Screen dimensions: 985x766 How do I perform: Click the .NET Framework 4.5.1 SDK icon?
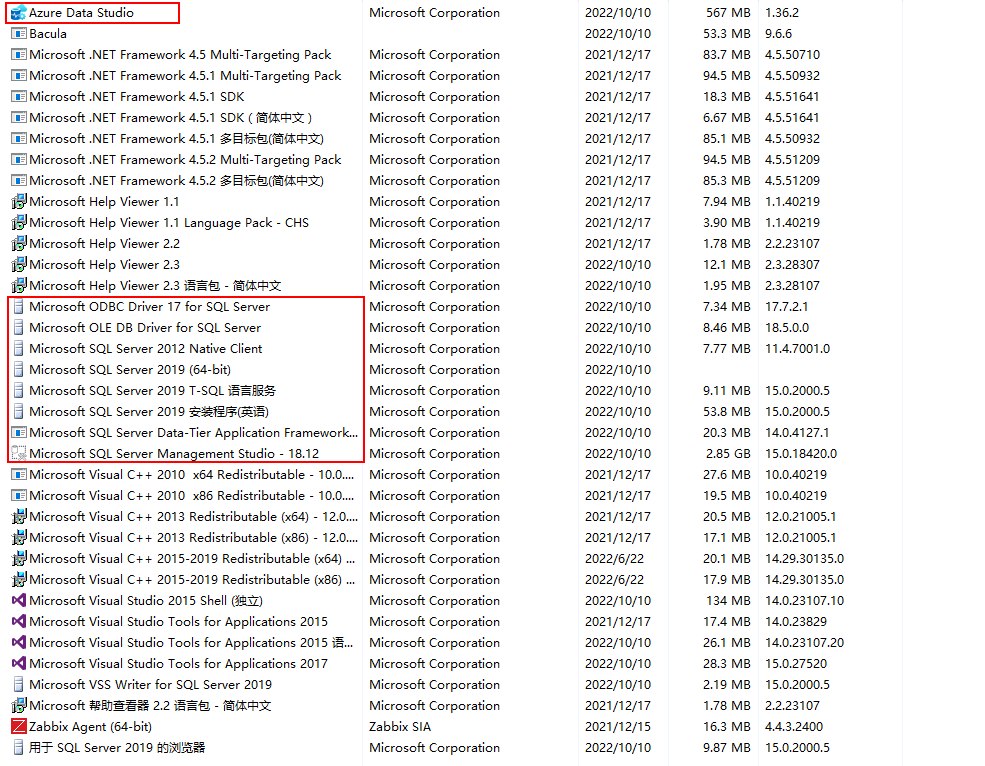19,97
